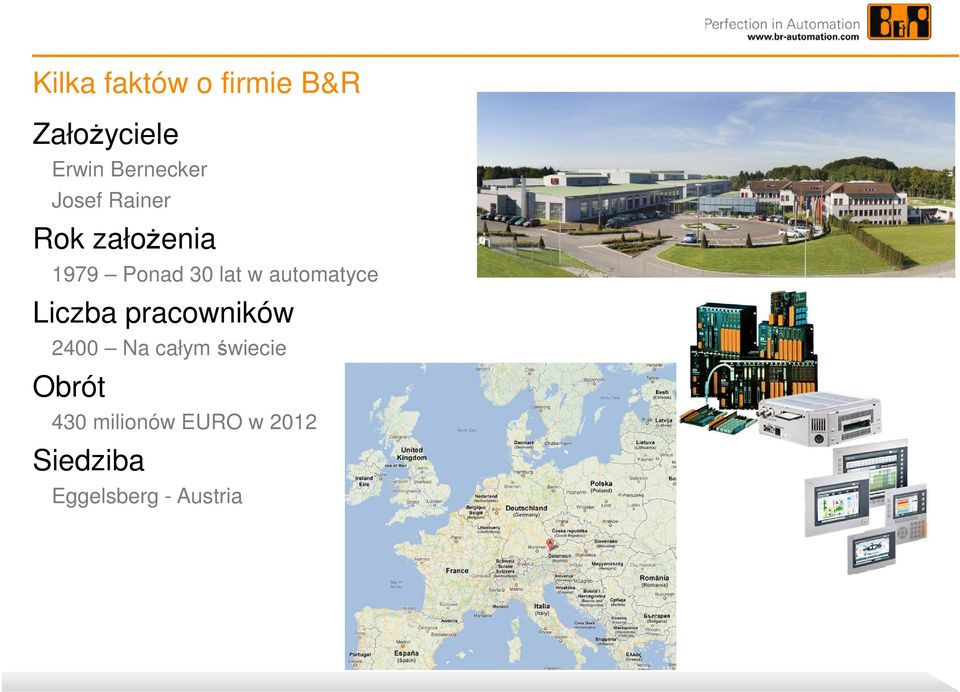The height and width of the screenshot is (692, 960).
Task: Click the B&R logo in the header
Action: coord(899,21)
